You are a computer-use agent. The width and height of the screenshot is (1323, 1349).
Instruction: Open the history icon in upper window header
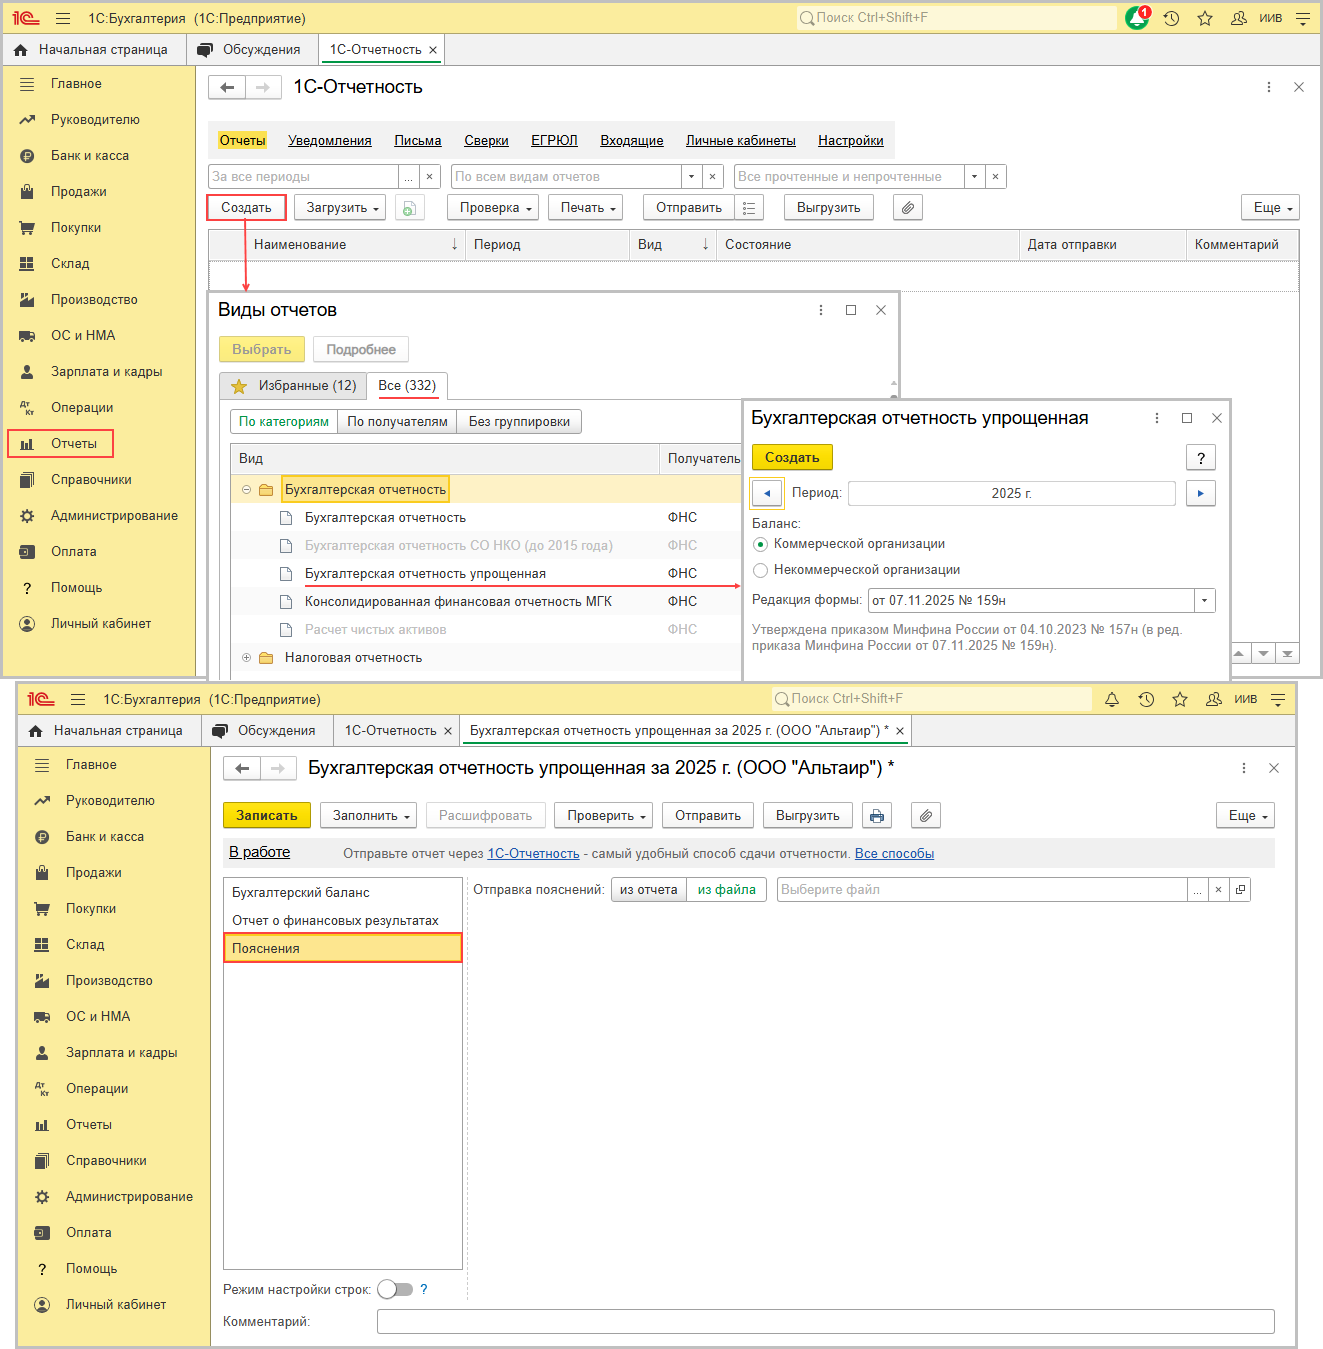[x=1171, y=18]
